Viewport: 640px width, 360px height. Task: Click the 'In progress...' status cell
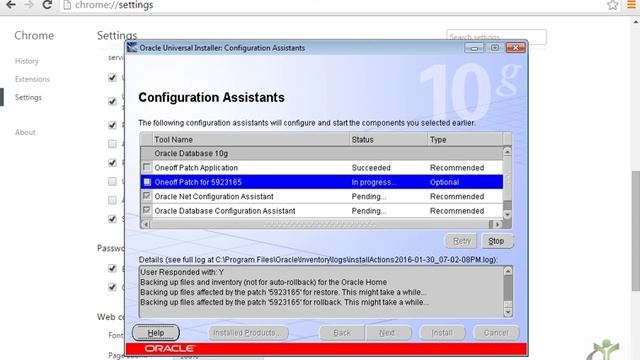374,182
